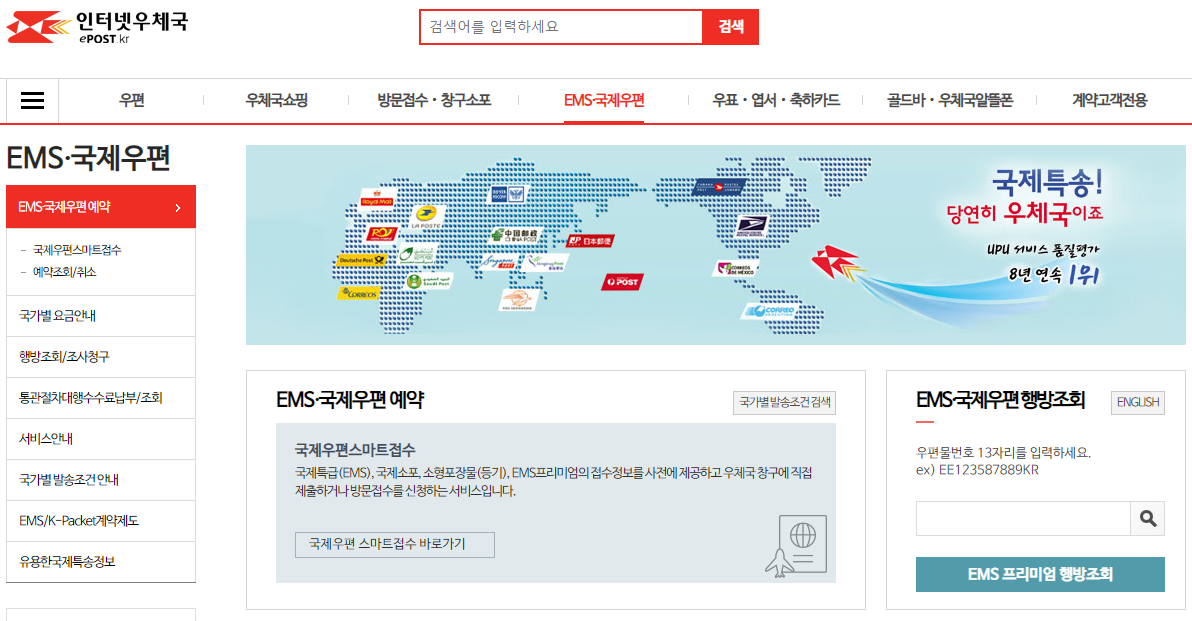
Task: Open the 우표·엽서·축하카드 menu
Action: [x=776, y=100]
